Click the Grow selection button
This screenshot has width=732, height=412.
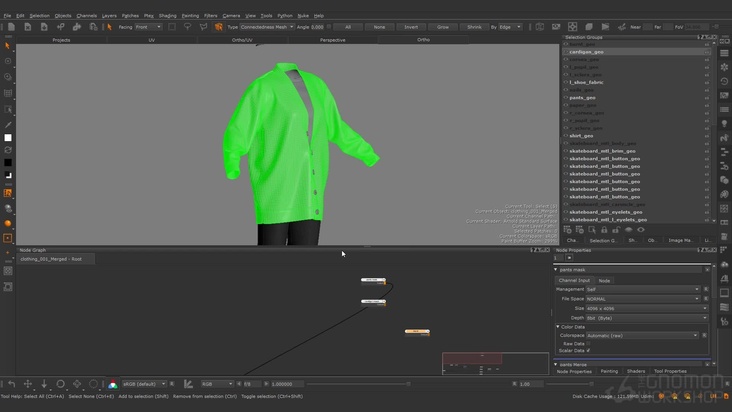click(443, 27)
